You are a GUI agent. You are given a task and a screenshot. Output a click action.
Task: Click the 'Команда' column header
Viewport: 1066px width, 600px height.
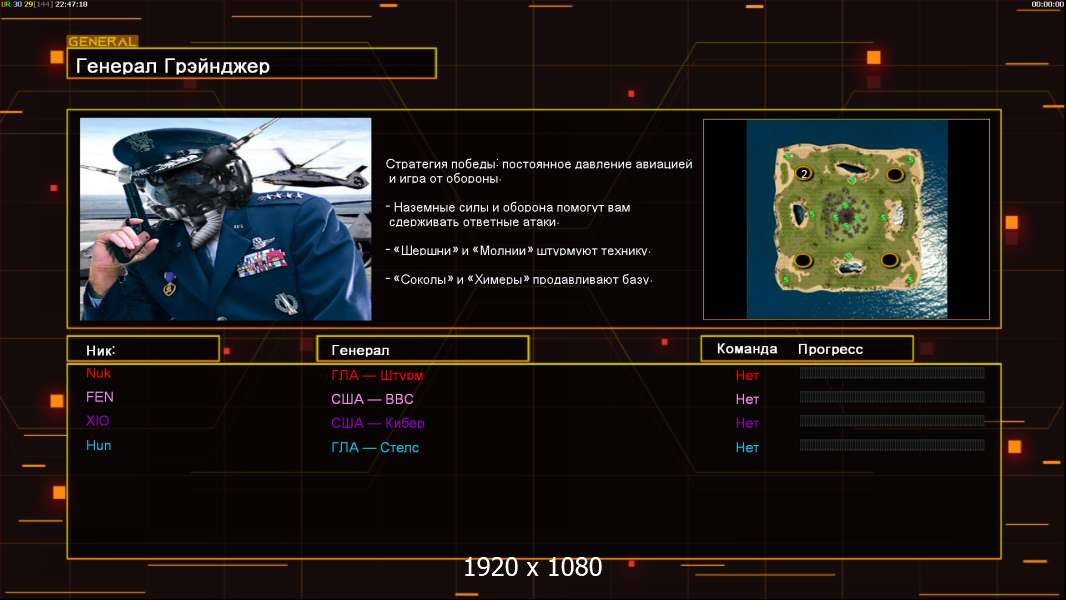point(747,349)
